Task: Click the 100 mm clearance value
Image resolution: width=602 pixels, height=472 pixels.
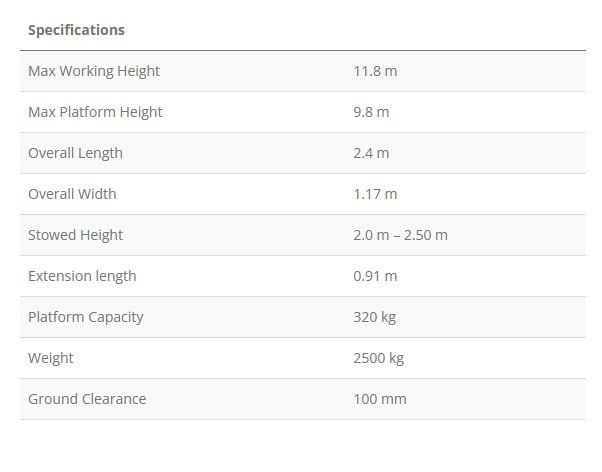Action: click(x=379, y=399)
